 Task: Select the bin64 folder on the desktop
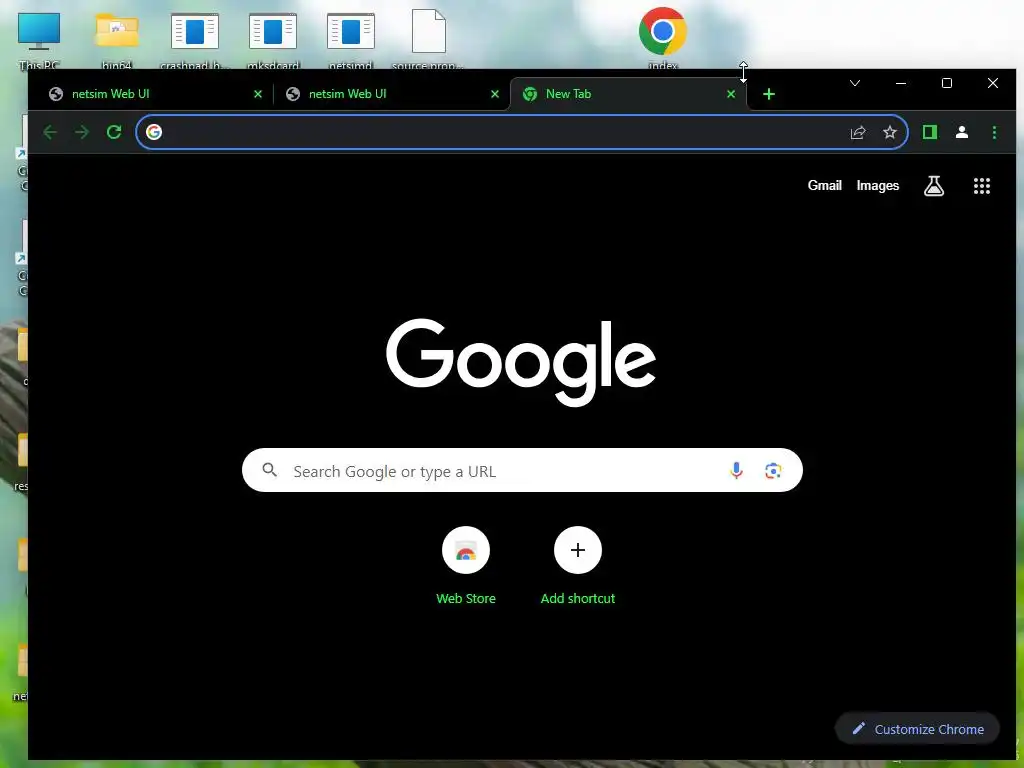[117, 39]
